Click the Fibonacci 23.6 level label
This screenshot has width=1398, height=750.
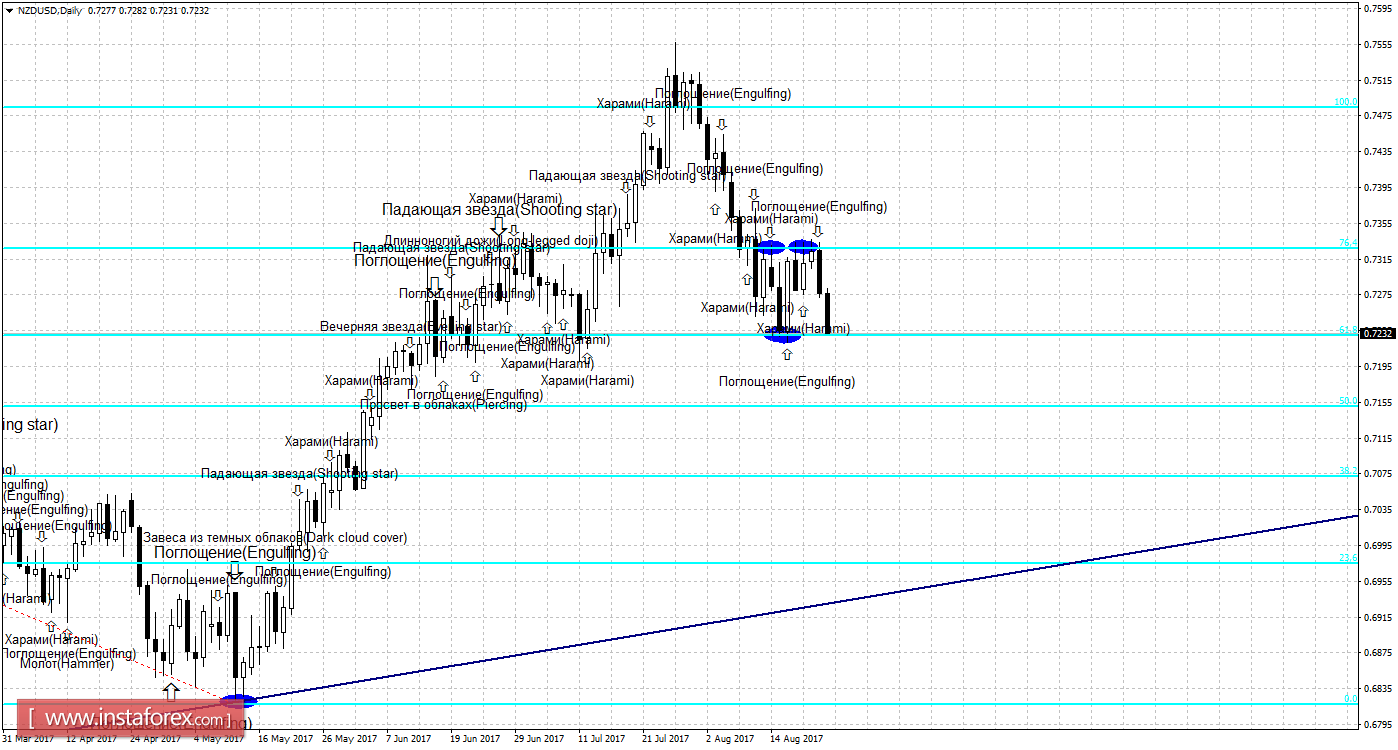(1347, 558)
